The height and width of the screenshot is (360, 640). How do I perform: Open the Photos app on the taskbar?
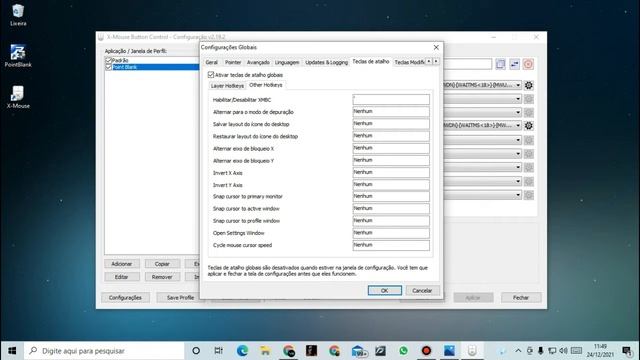tap(449, 351)
